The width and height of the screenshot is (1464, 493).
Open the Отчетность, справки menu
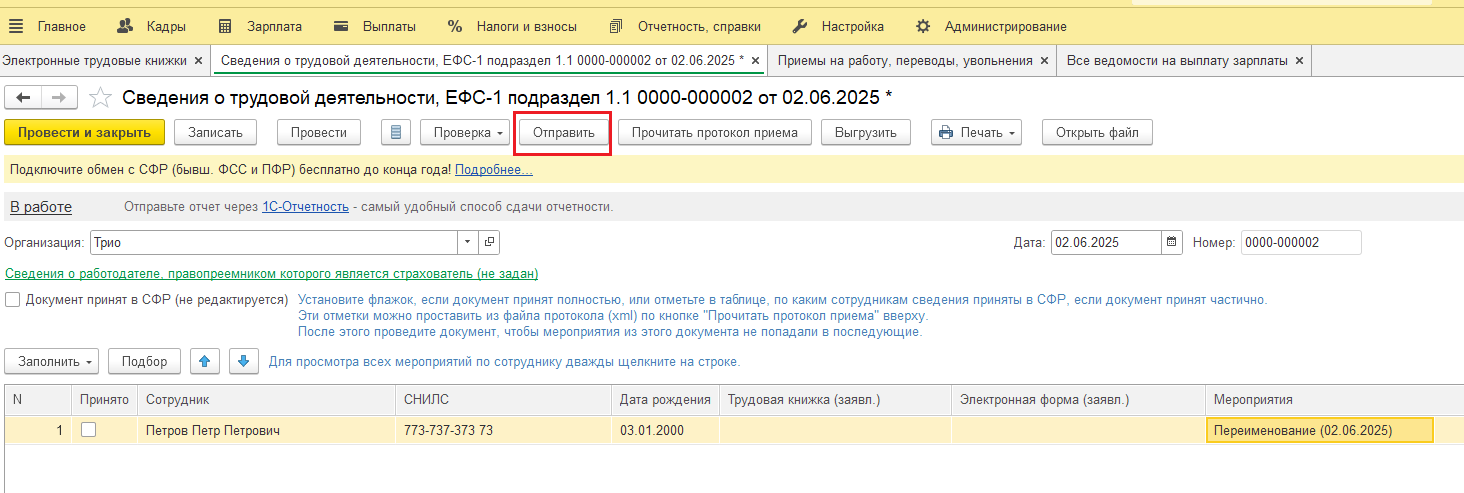[x=698, y=26]
